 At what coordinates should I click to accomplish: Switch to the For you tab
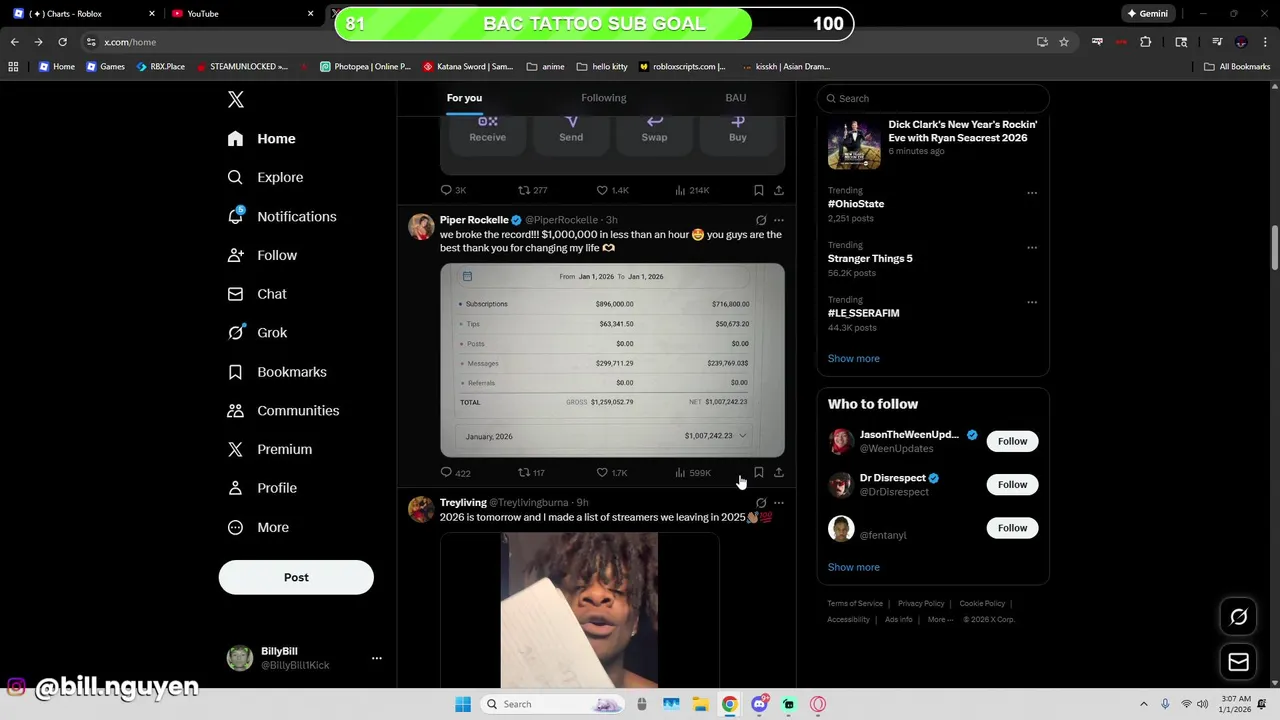click(x=464, y=98)
